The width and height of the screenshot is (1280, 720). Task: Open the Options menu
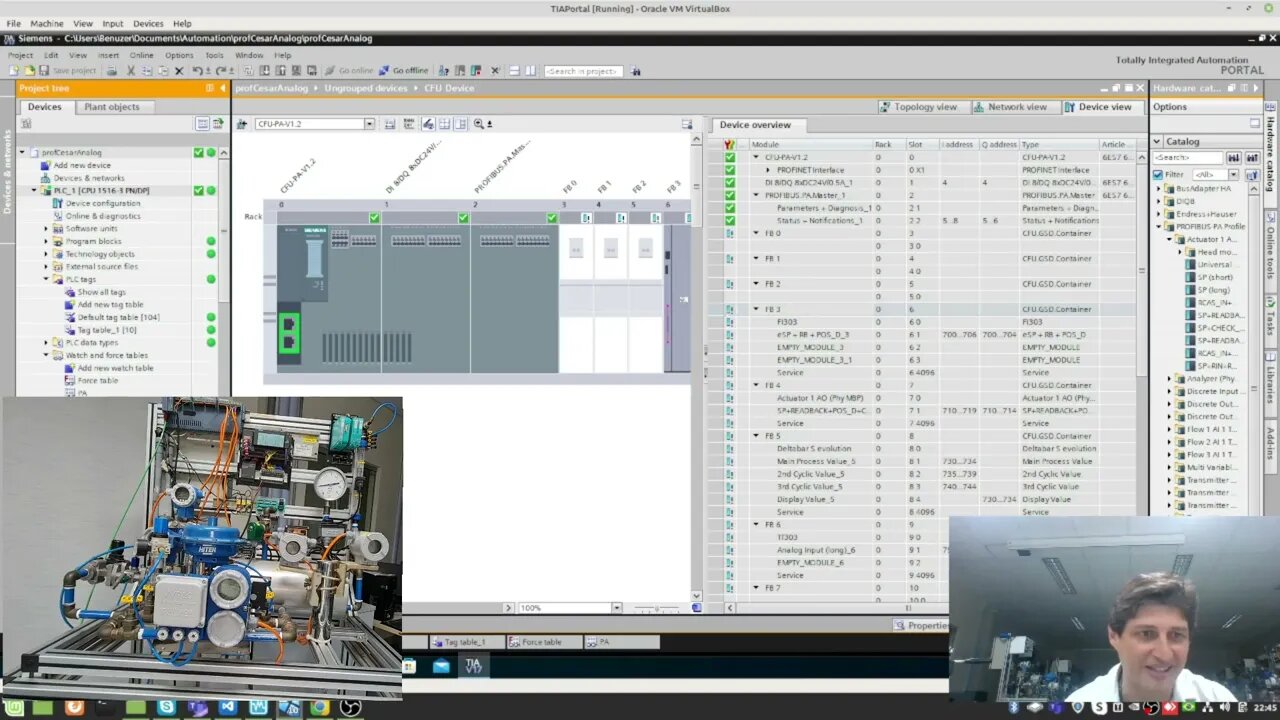179,55
